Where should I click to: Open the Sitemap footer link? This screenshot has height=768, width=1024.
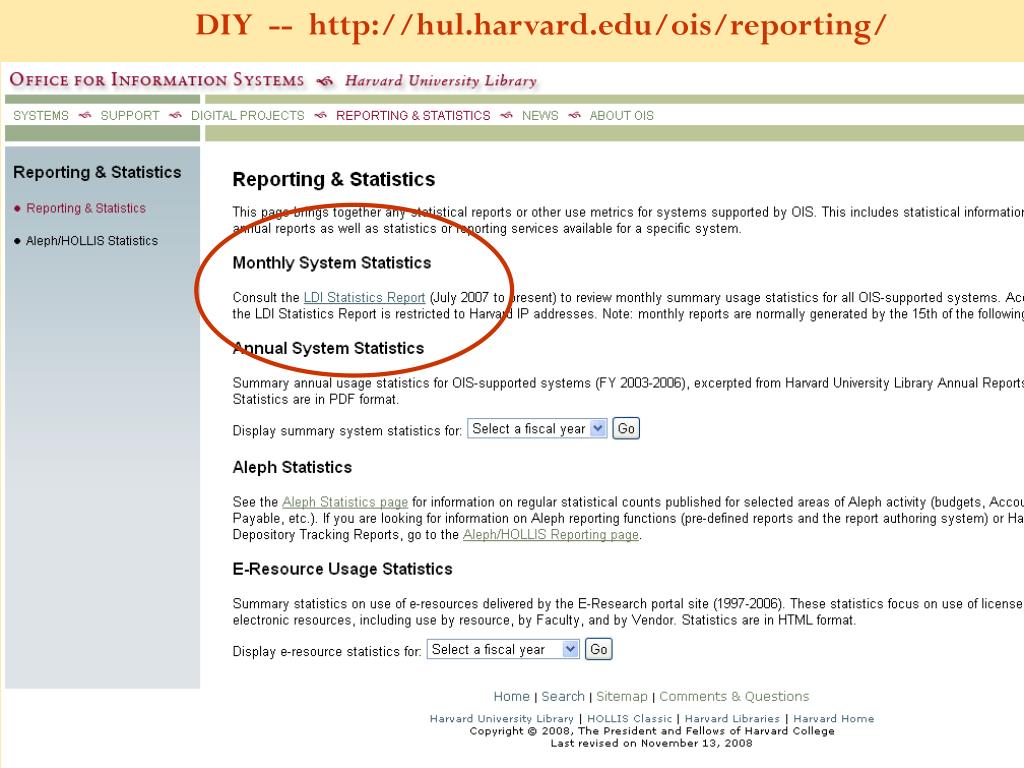click(622, 696)
